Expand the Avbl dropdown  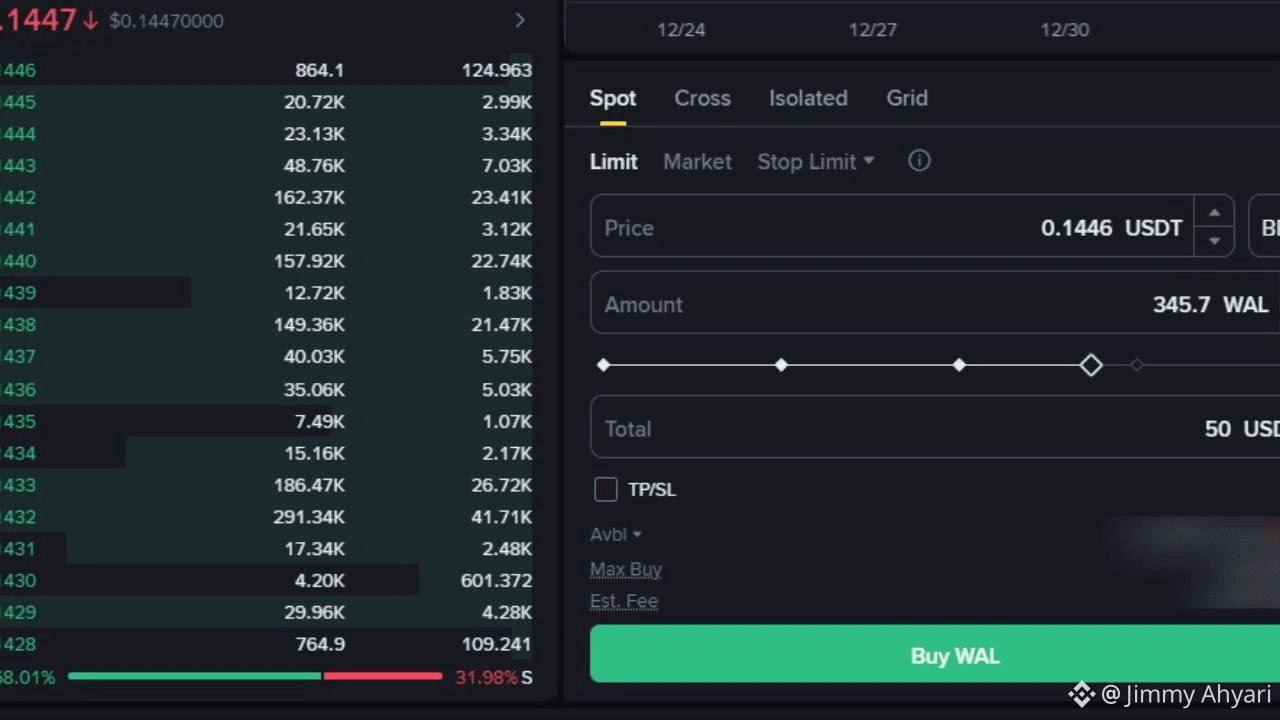(616, 535)
